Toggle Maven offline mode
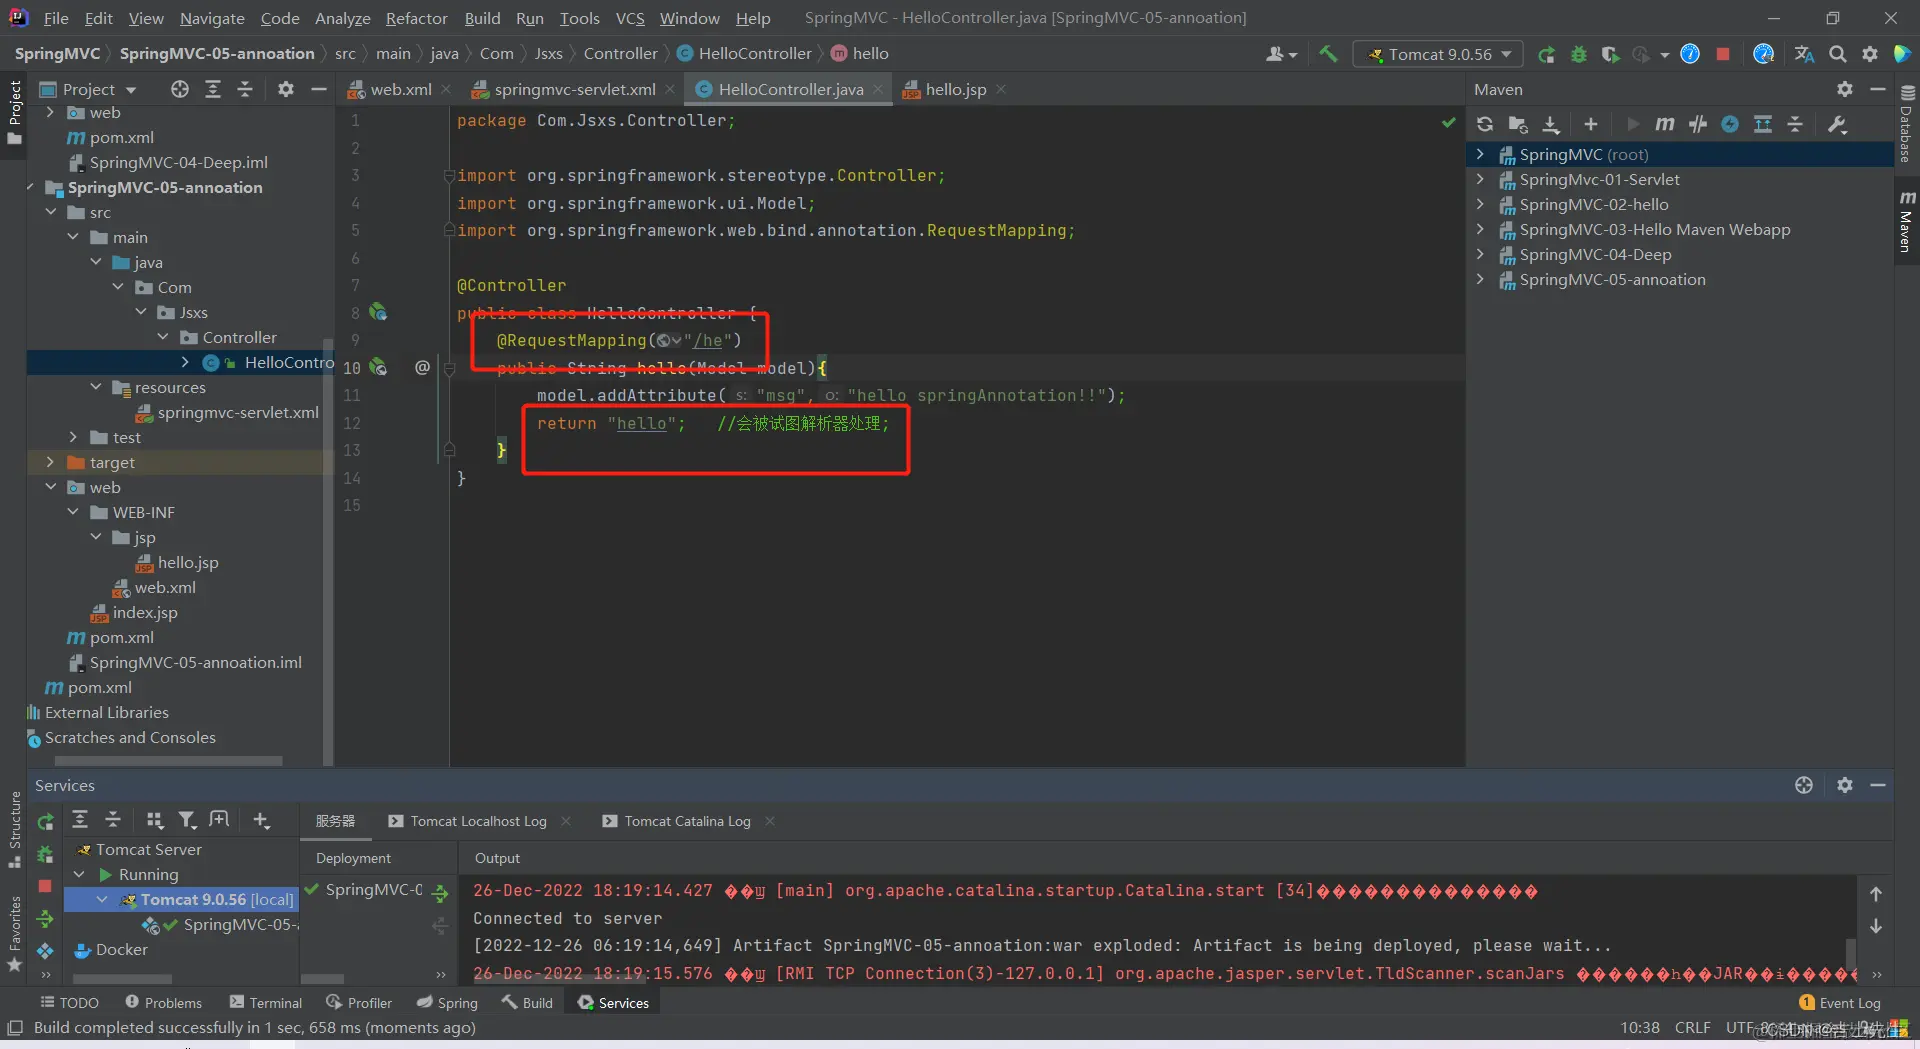This screenshot has width=1920, height=1049. coord(1698,124)
